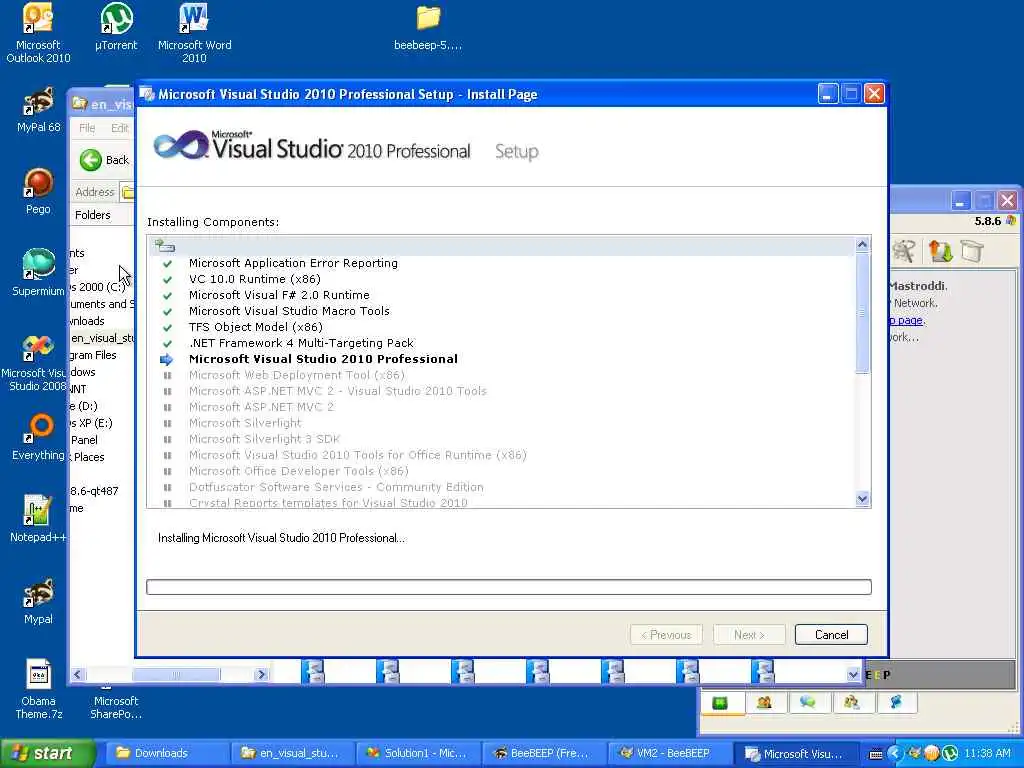Screen dimensions: 1024x768
Task: Open the Windows Start menu
Action: coord(46,753)
